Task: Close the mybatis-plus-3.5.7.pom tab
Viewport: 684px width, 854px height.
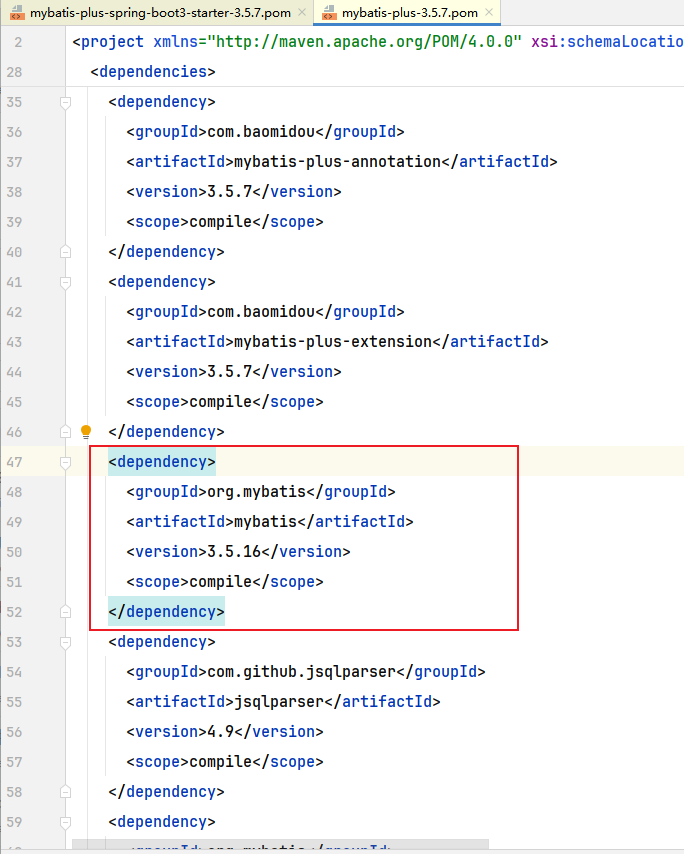Action: (489, 12)
